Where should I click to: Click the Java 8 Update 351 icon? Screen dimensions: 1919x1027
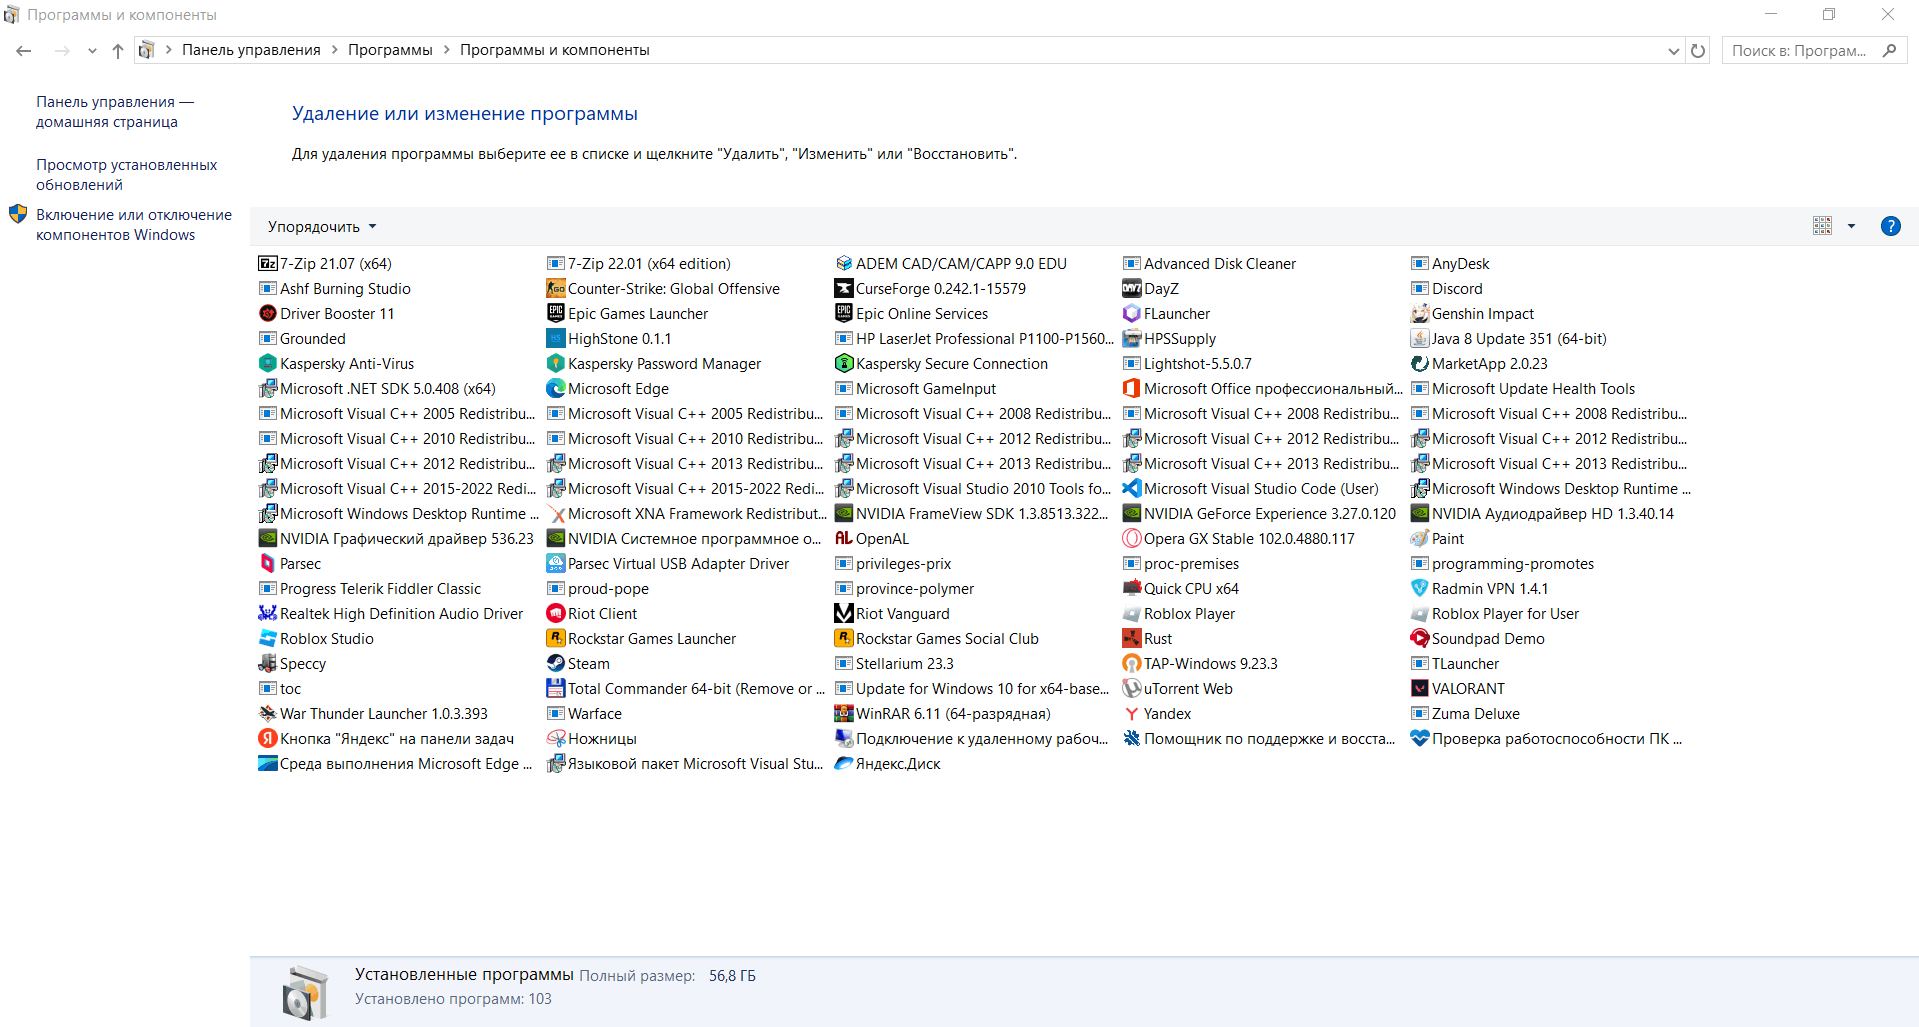[1420, 338]
